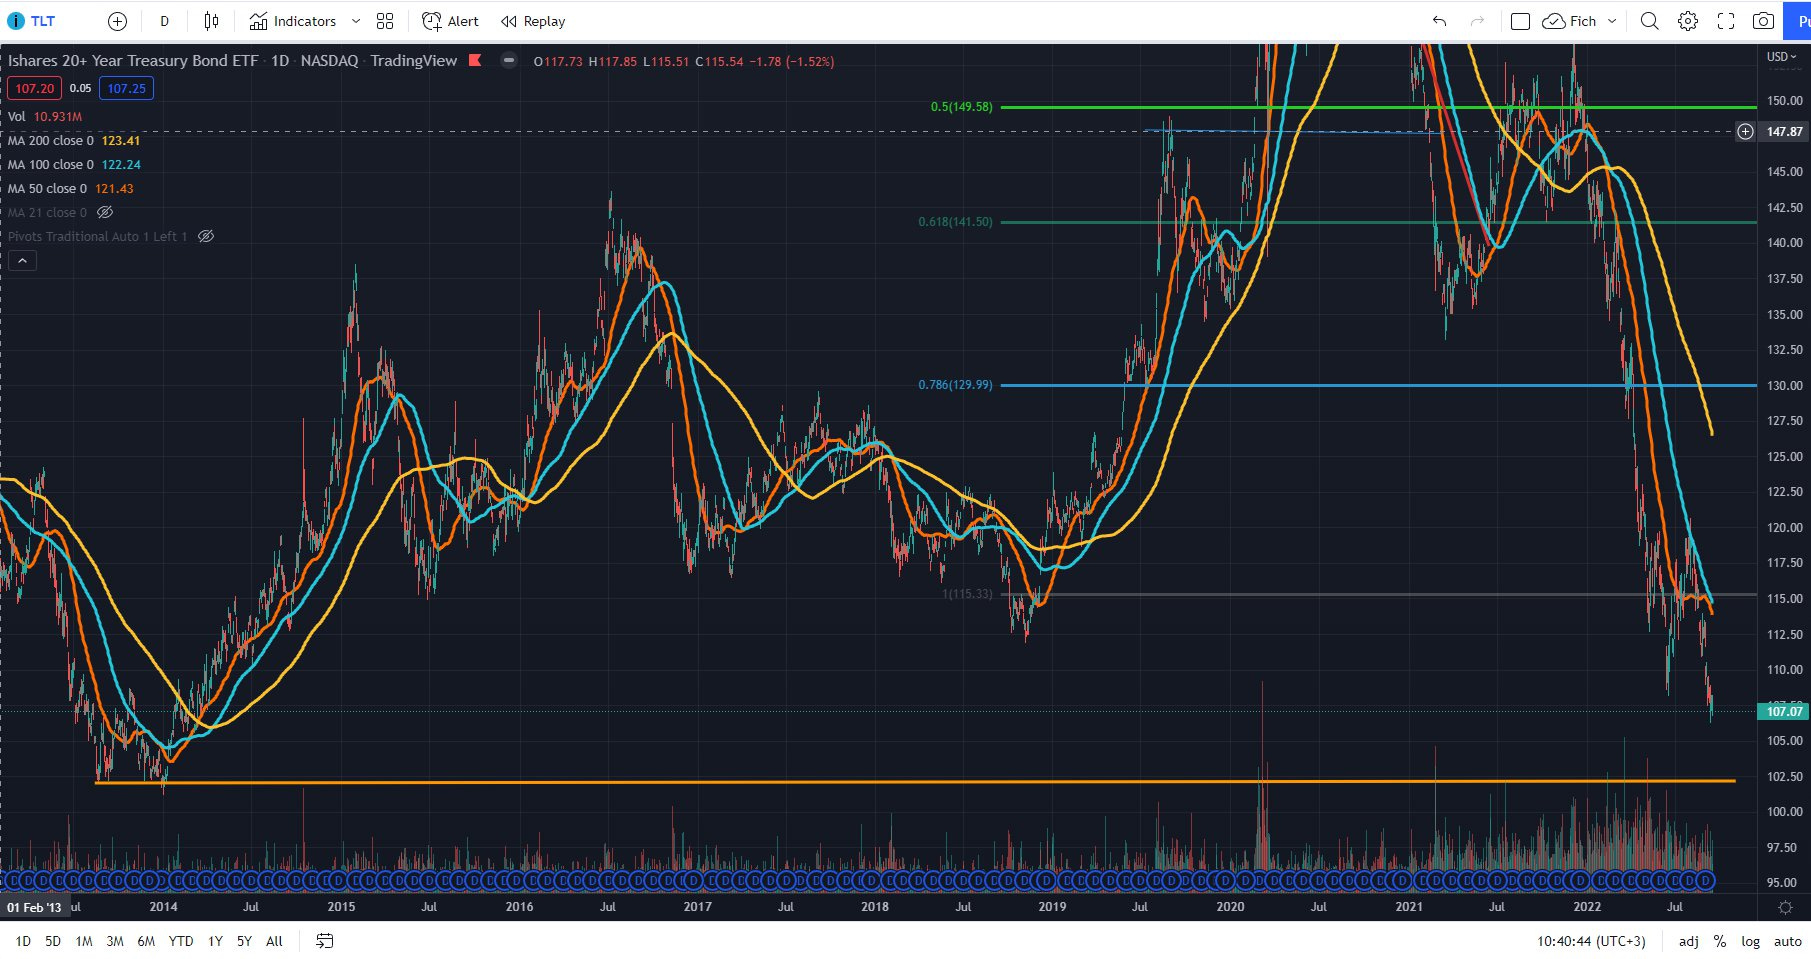The width and height of the screenshot is (1811, 959).
Task: Set range to 6M
Action: 146,941
